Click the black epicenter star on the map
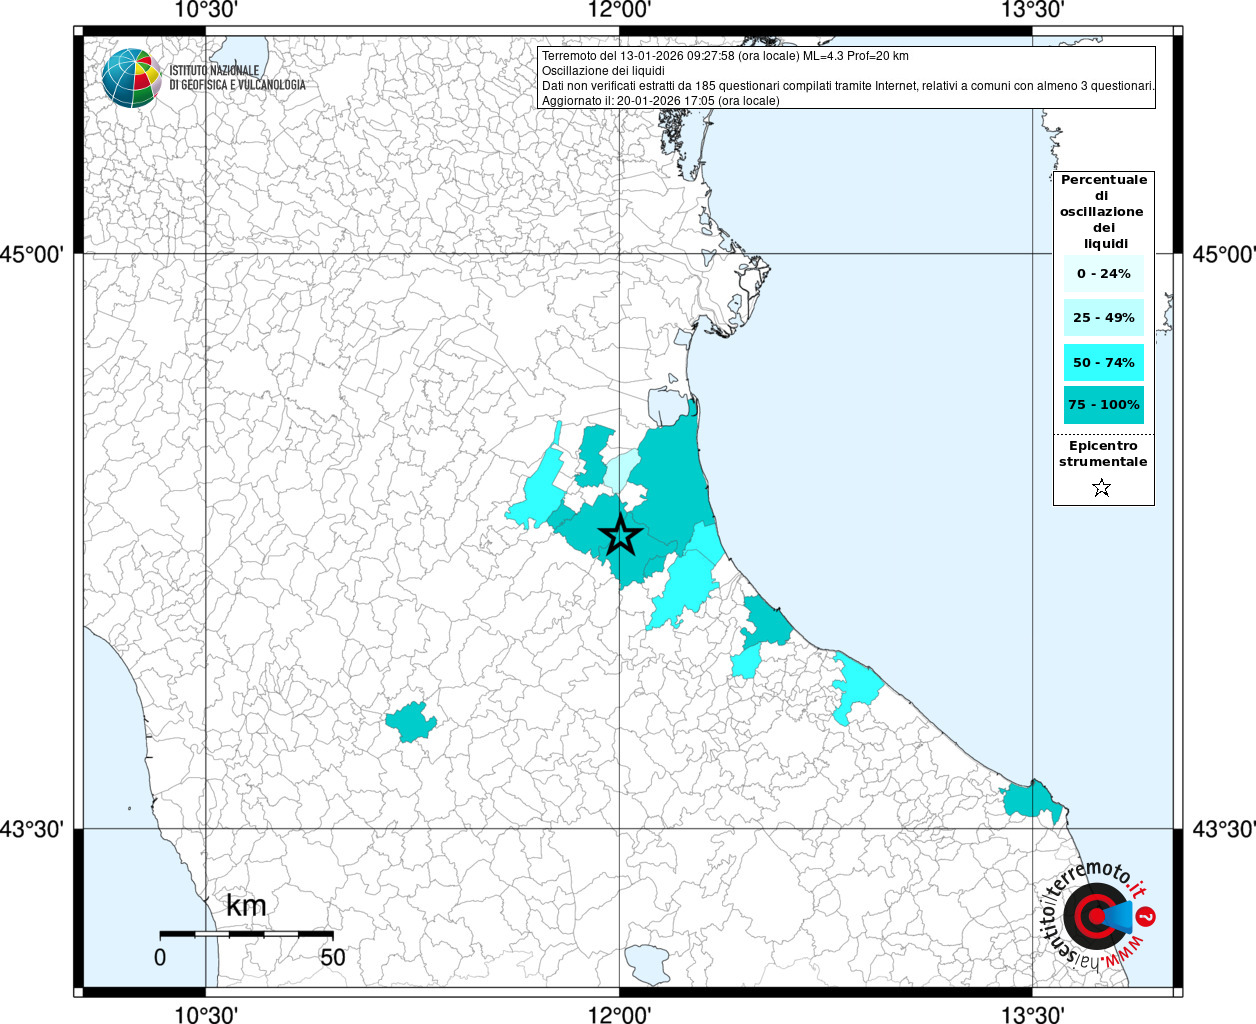1256x1024 pixels. (x=620, y=536)
